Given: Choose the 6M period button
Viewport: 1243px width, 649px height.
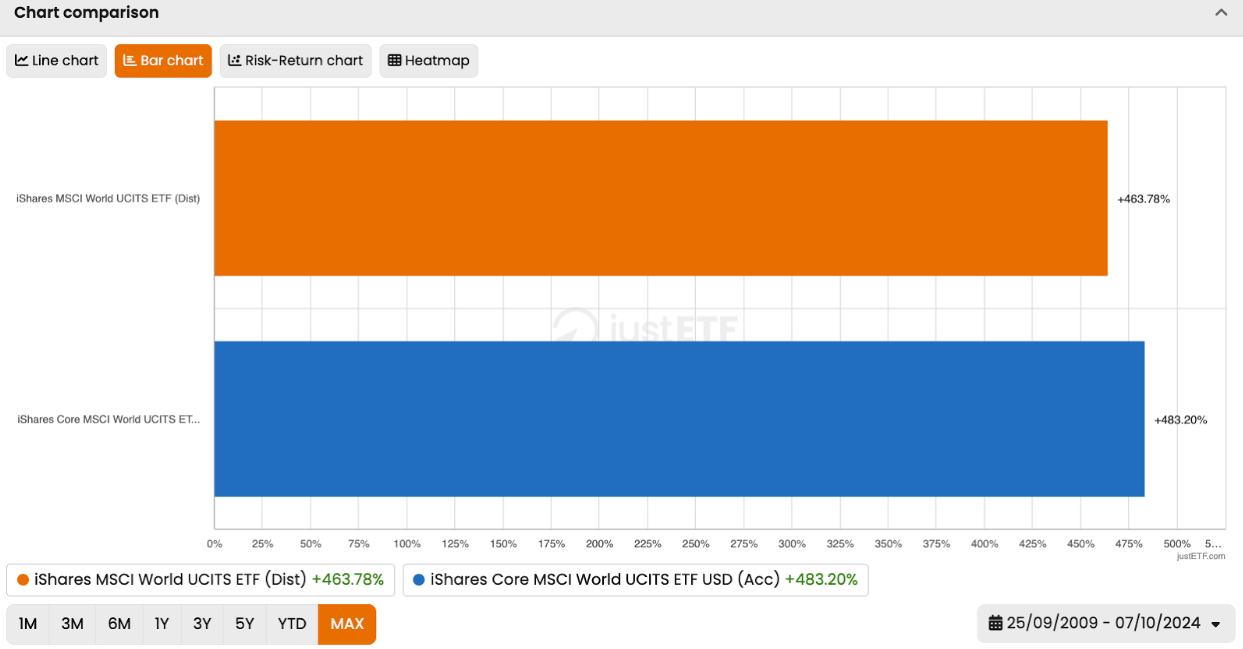Looking at the screenshot, I should coord(119,624).
